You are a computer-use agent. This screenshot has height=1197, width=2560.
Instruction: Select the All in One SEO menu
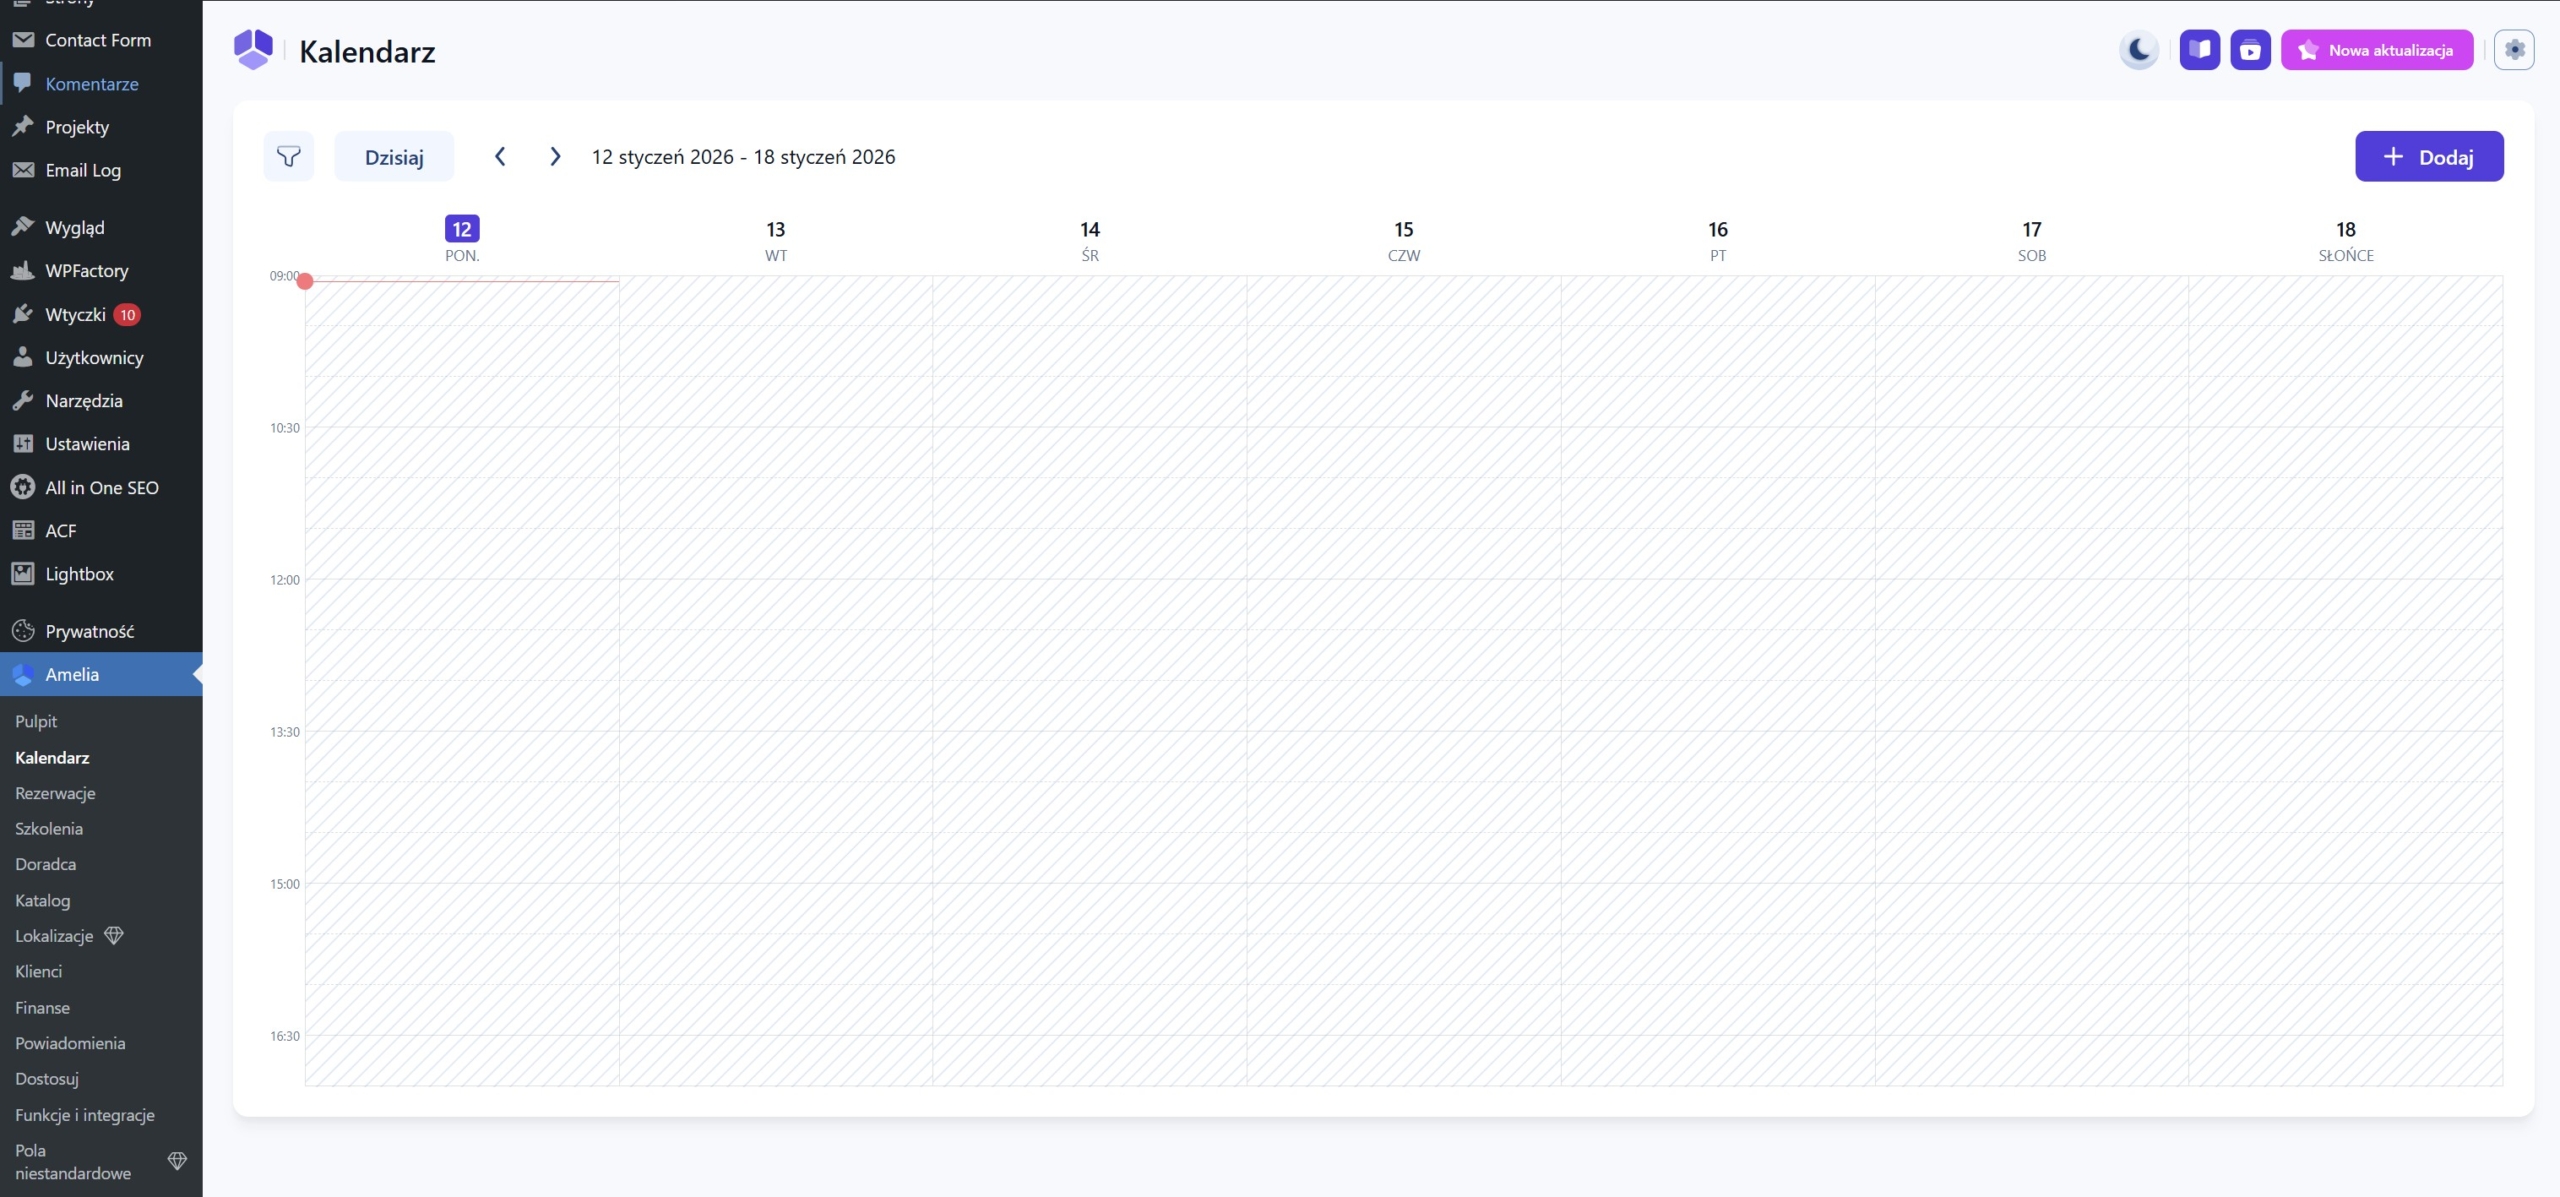coord(101,487)
